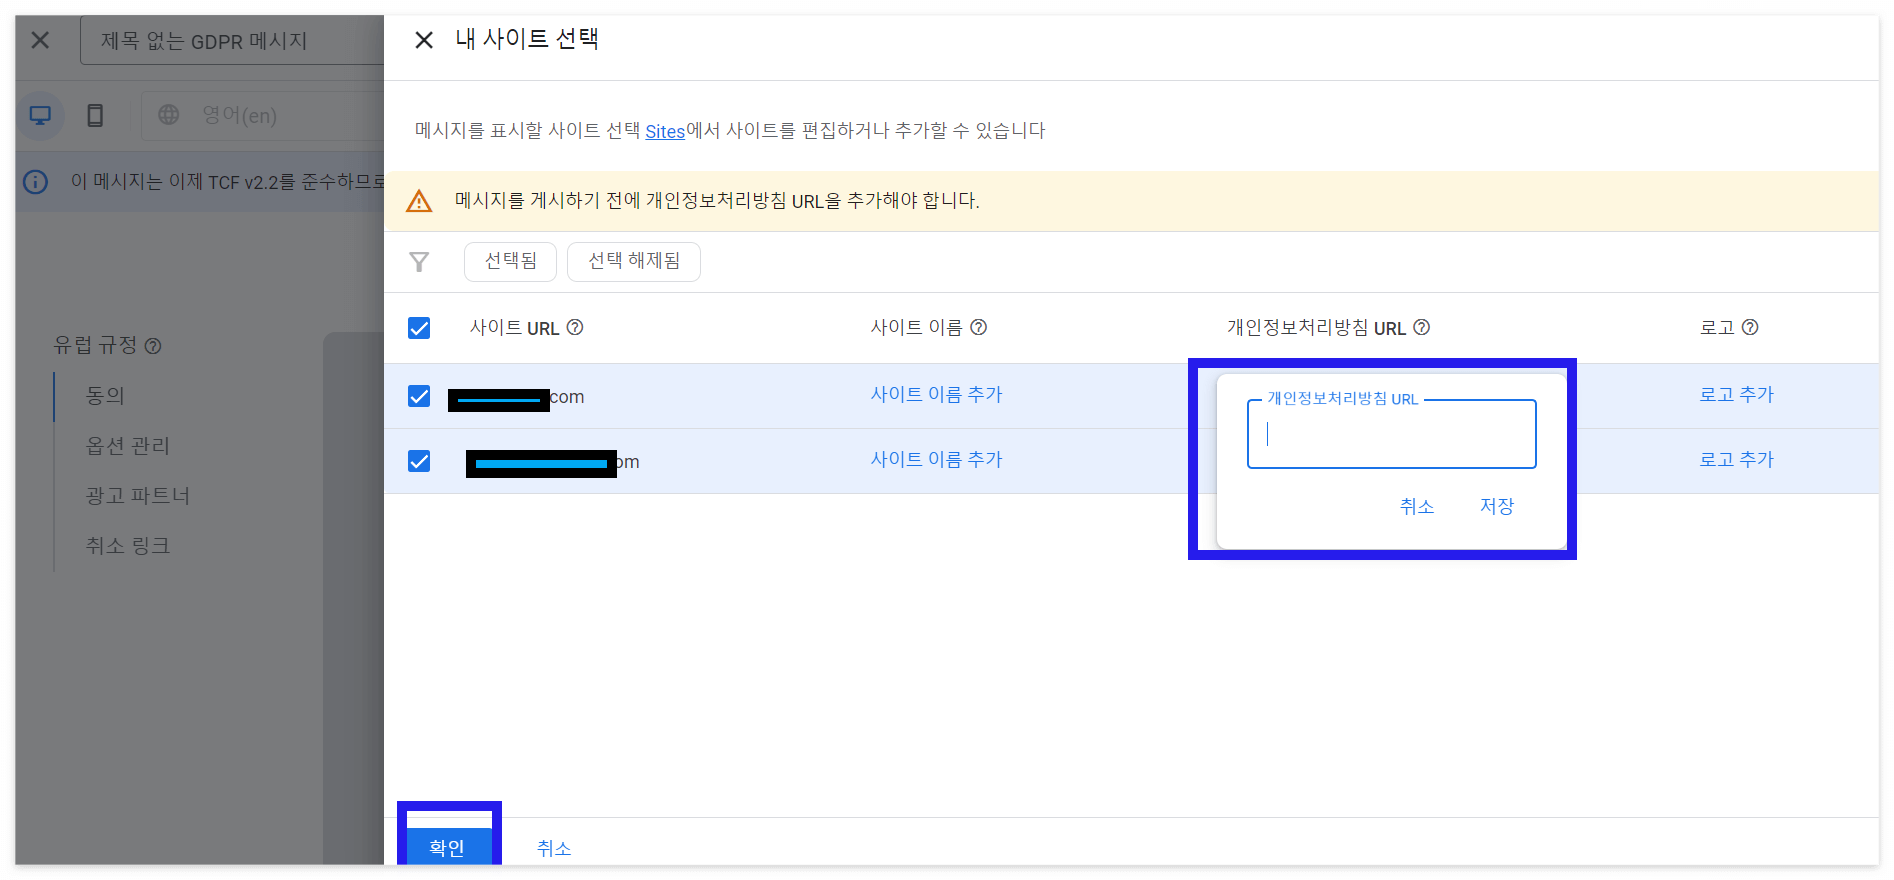Add site name for first site row
The width and height of the screenshot is (1894, 880).
[936, 394]
